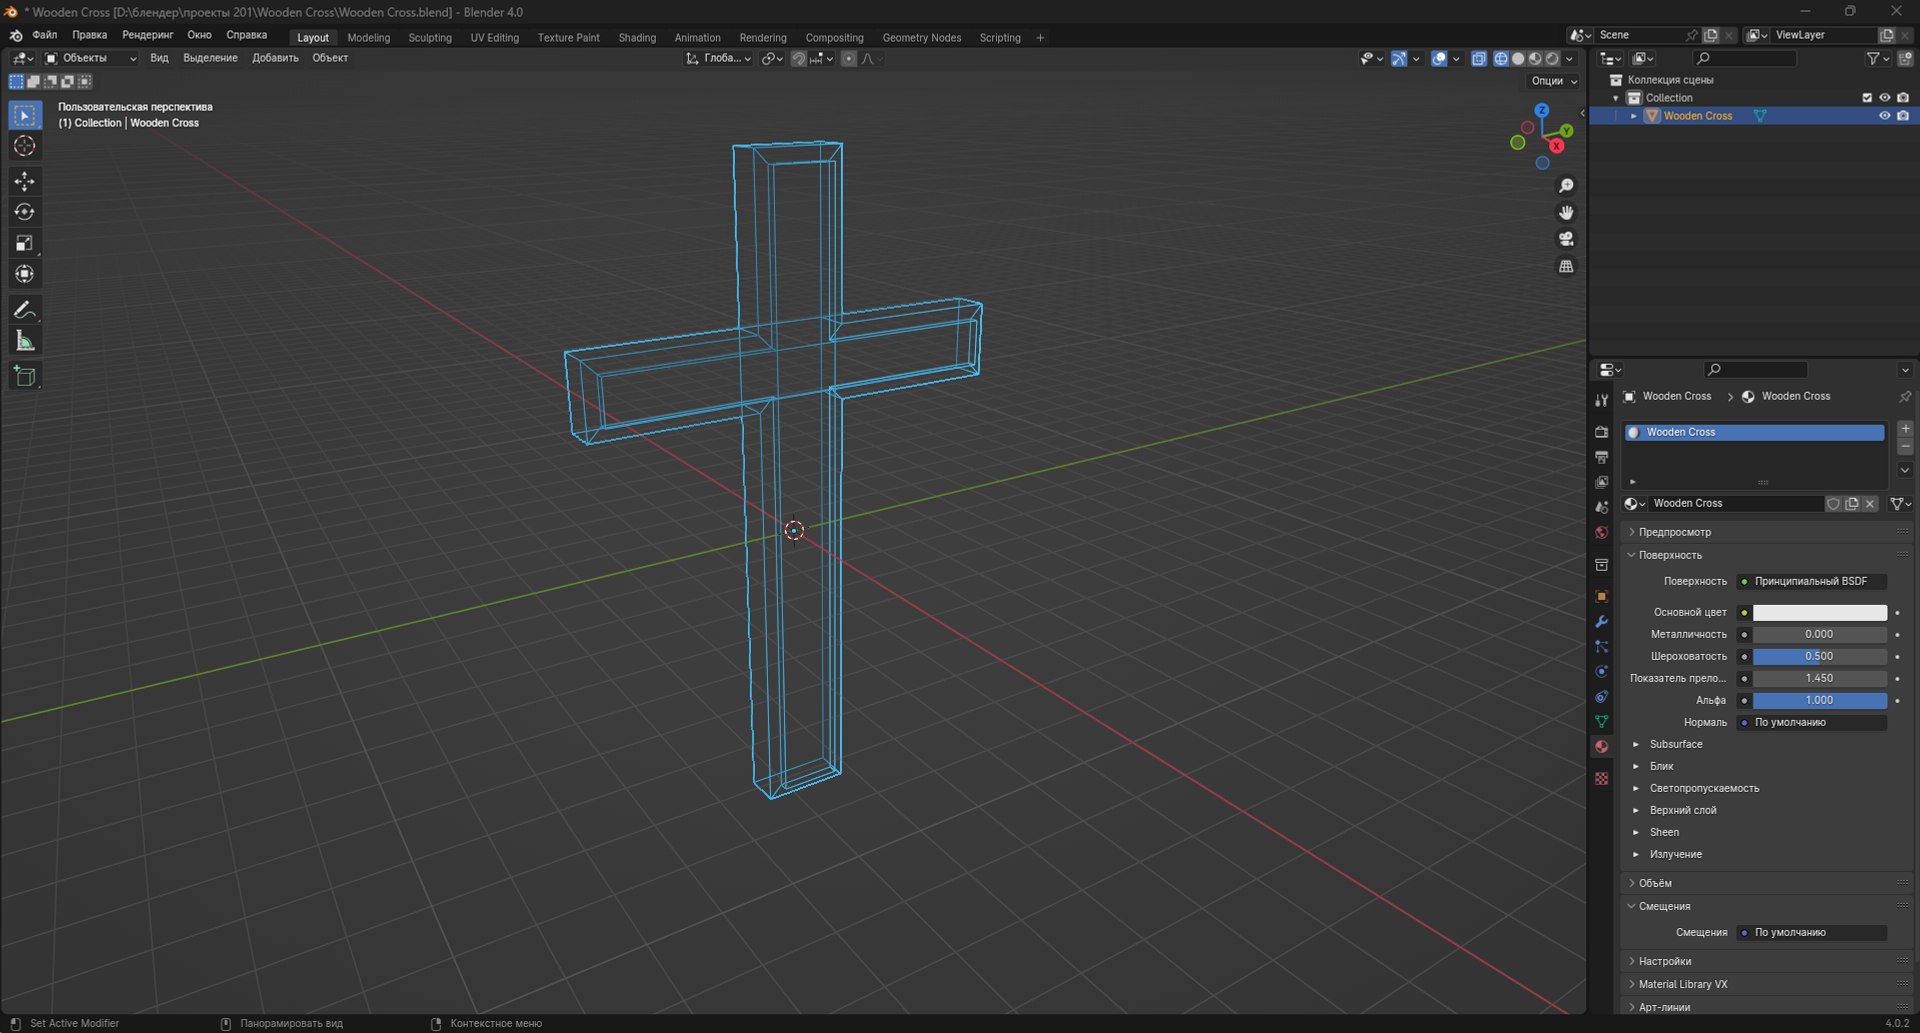Select the Transform tool
The width and height of the screenshot is (1920, 1033).
point(25,274)
